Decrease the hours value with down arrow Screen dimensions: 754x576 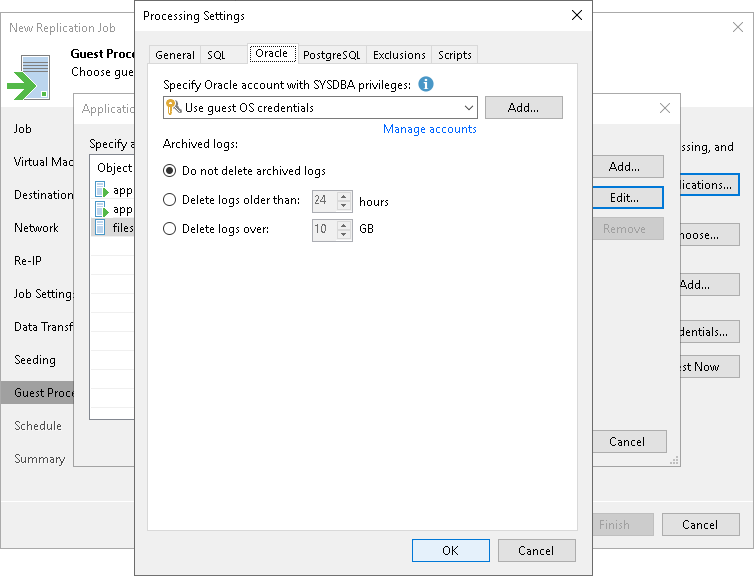tap(343, 205)
